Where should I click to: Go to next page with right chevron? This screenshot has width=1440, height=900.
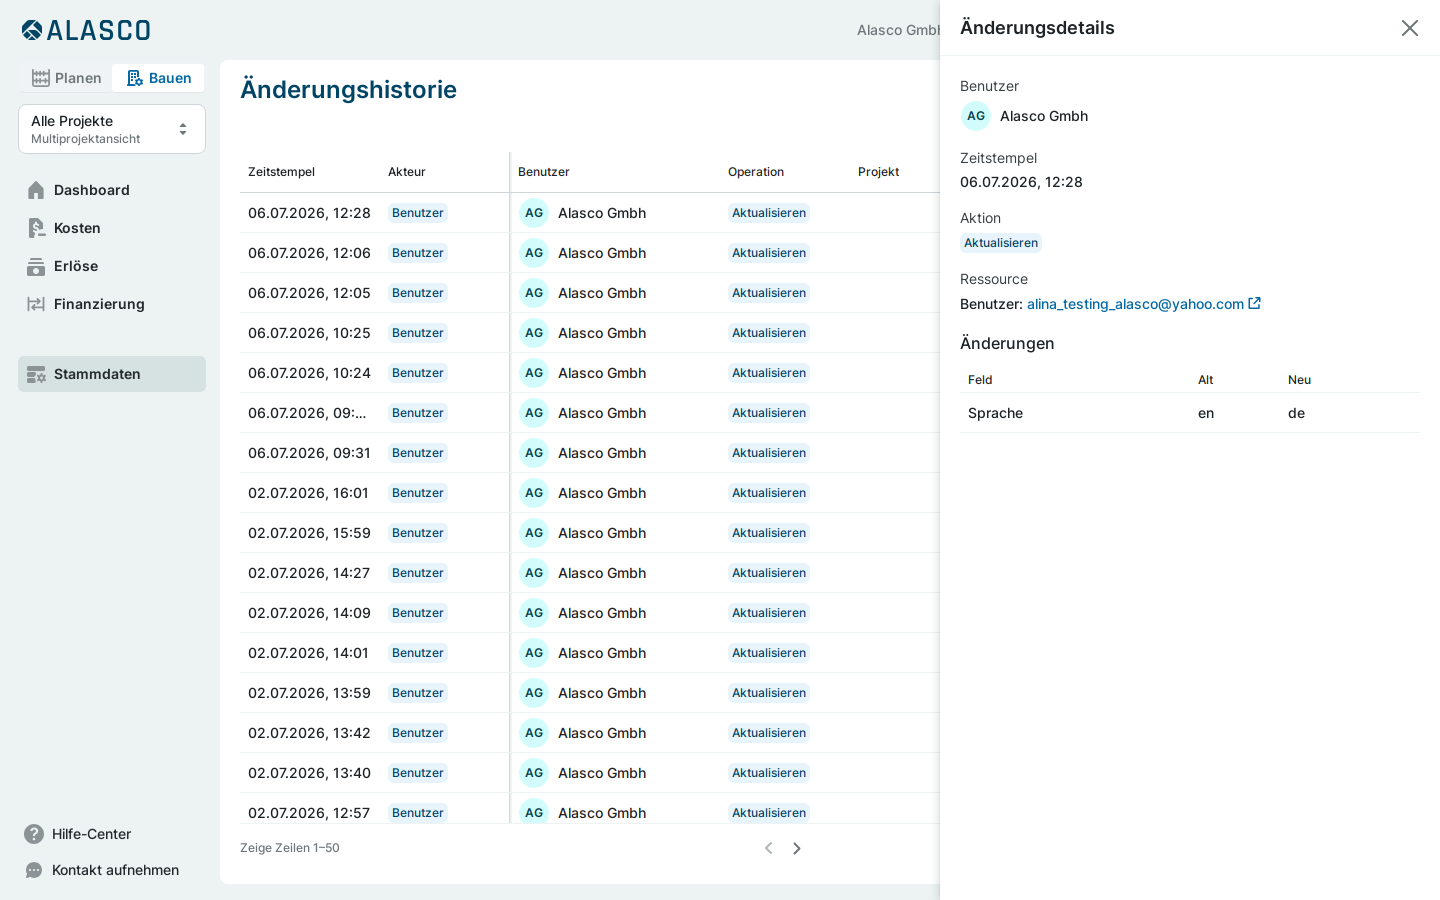coord(797,848)
